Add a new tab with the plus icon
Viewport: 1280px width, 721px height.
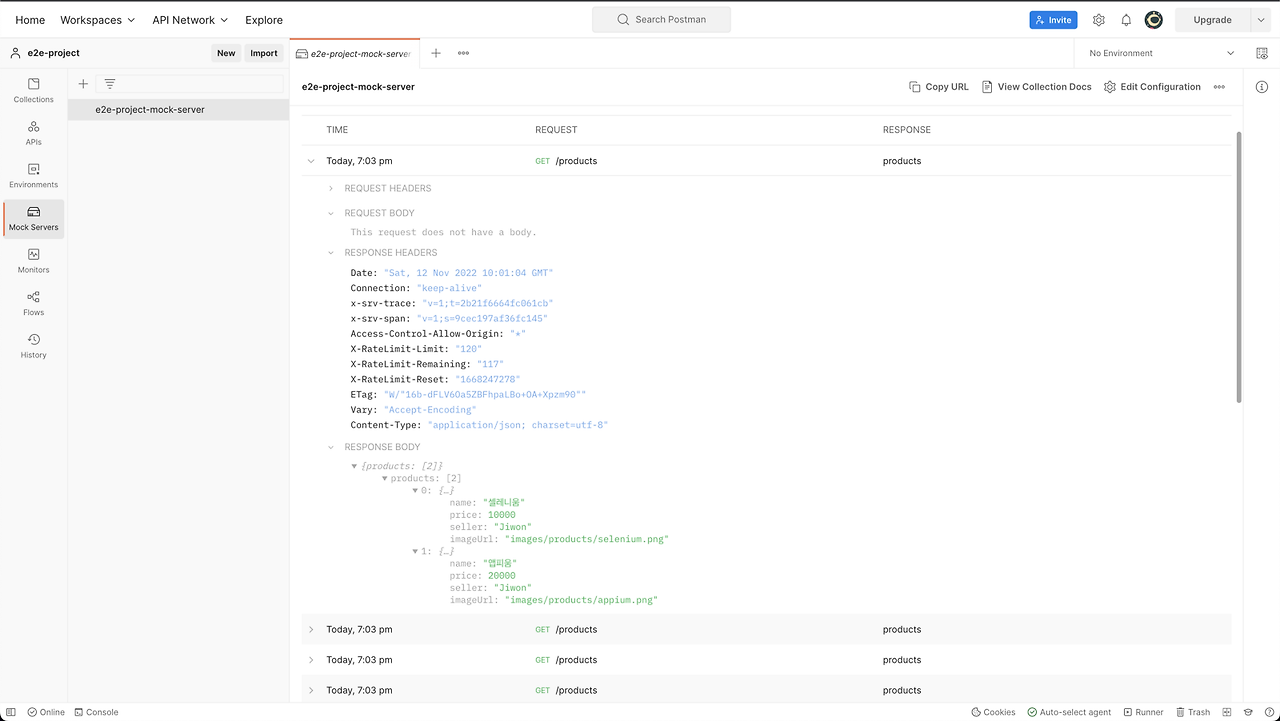436,53
